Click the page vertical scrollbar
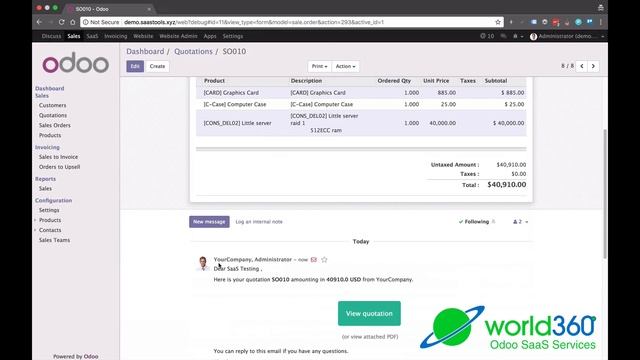Viewport: 640px width, 360px height. pyautogui.click(x=605, y=194)
